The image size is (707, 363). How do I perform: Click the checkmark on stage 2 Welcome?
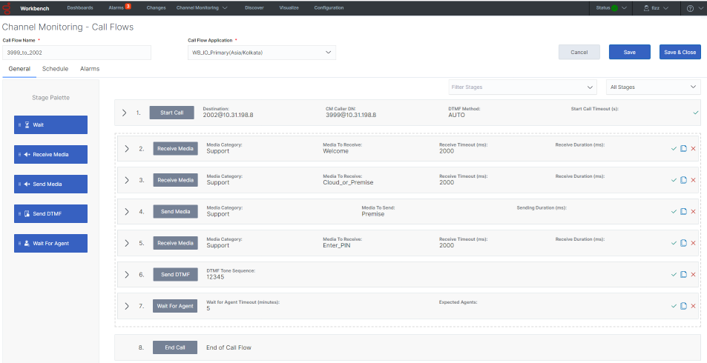[x=674, y=148]
